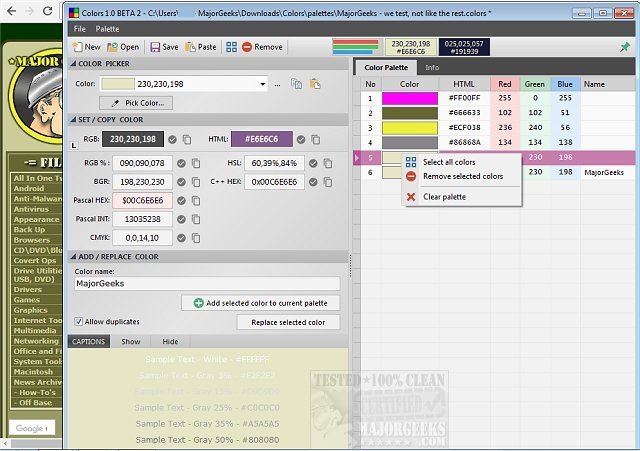Click the Color name input field

click(207, 284)
